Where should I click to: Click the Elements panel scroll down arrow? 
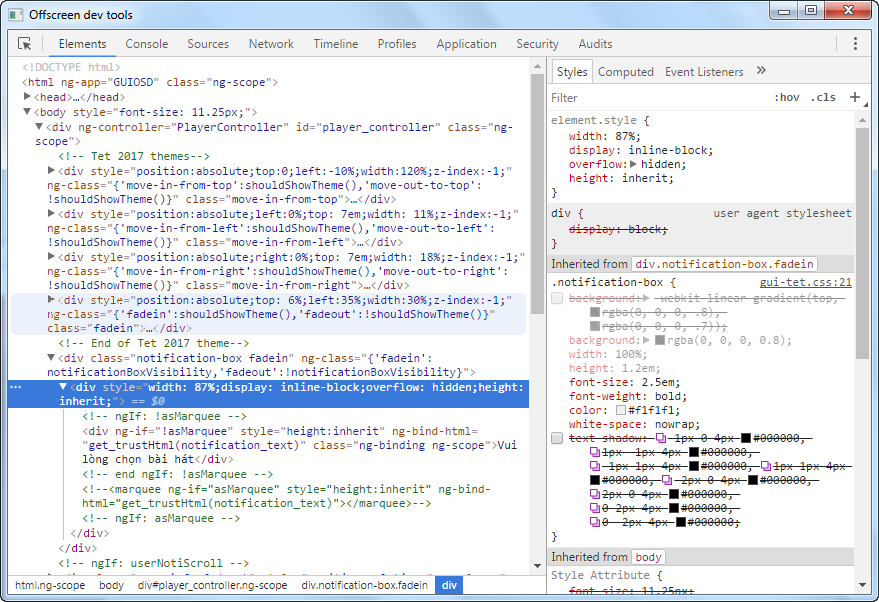538,566
